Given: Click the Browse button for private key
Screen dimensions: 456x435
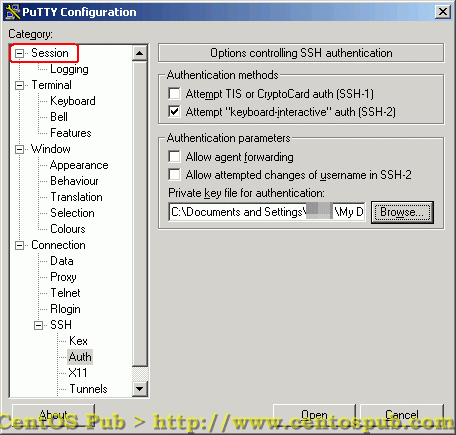Looking at the screenshot, I should point(402,212).
